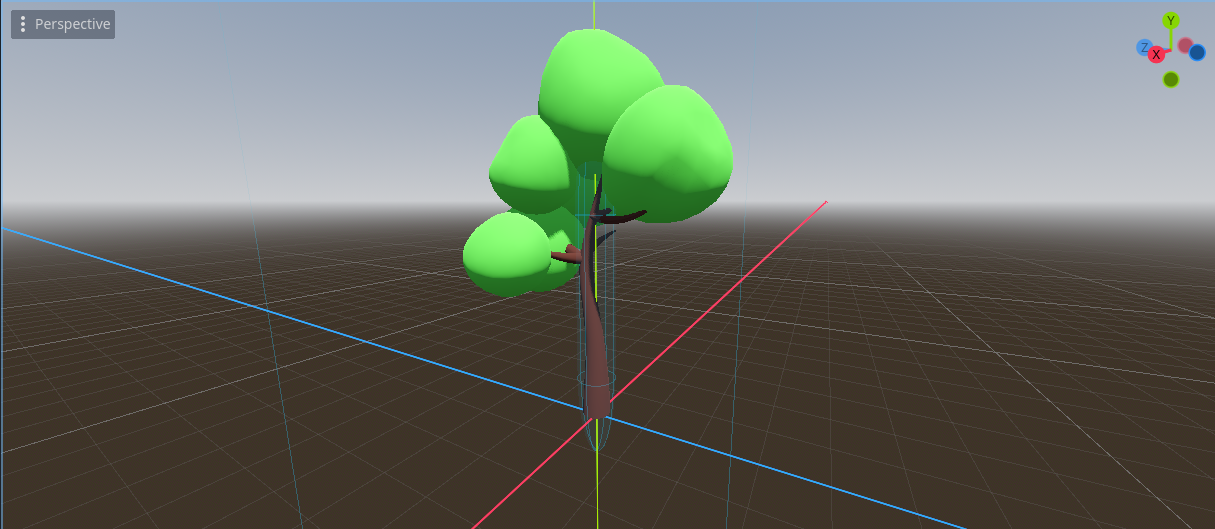Select the lowest left foliage clump
1215x529 pixels.
coord(503,255)
